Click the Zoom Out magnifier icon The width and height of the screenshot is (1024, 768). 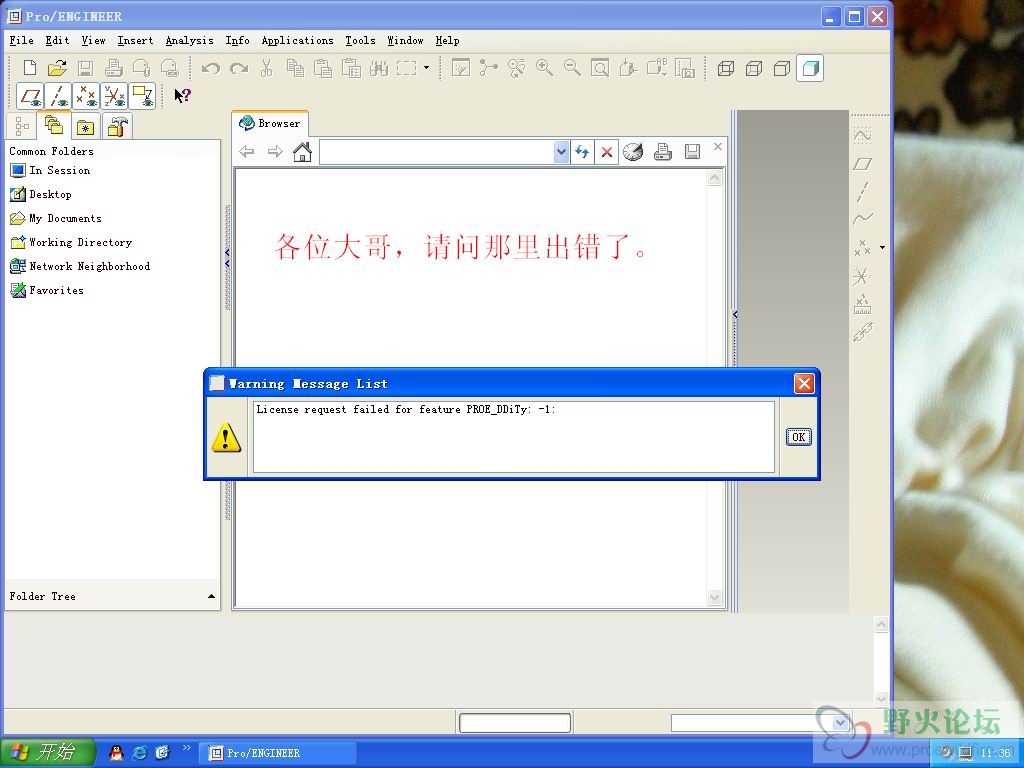click(572, 68)
